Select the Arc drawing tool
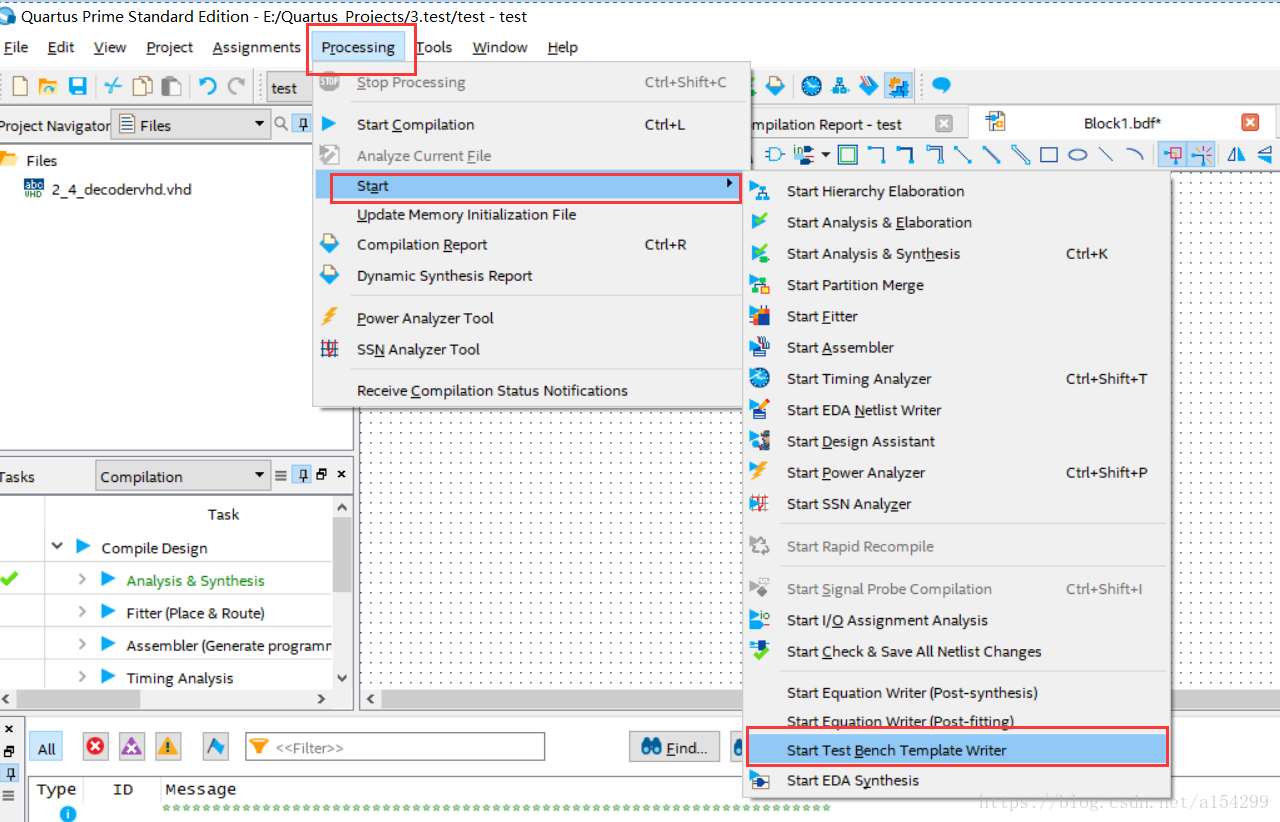The height and width of the screenshot is (822, 1280). [x=1134, y=154]
